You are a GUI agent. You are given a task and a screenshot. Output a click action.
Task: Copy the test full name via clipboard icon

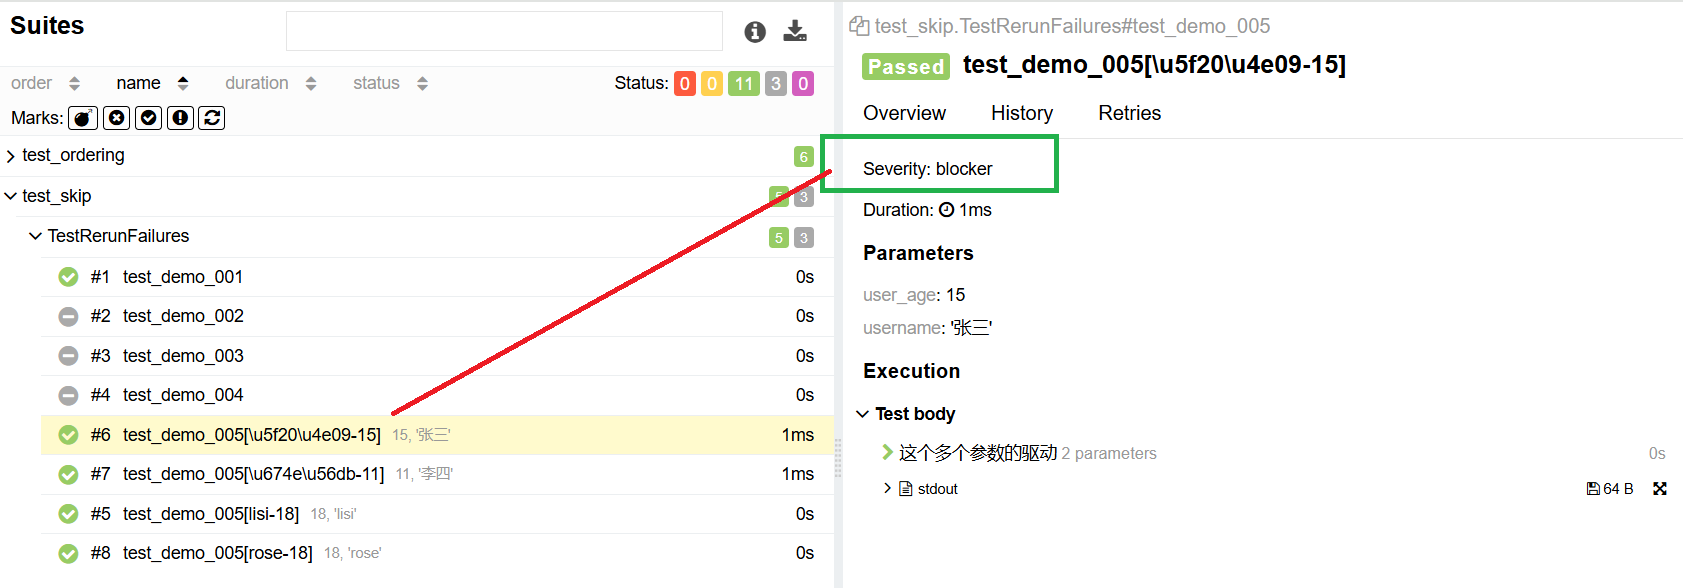point(859,26)
